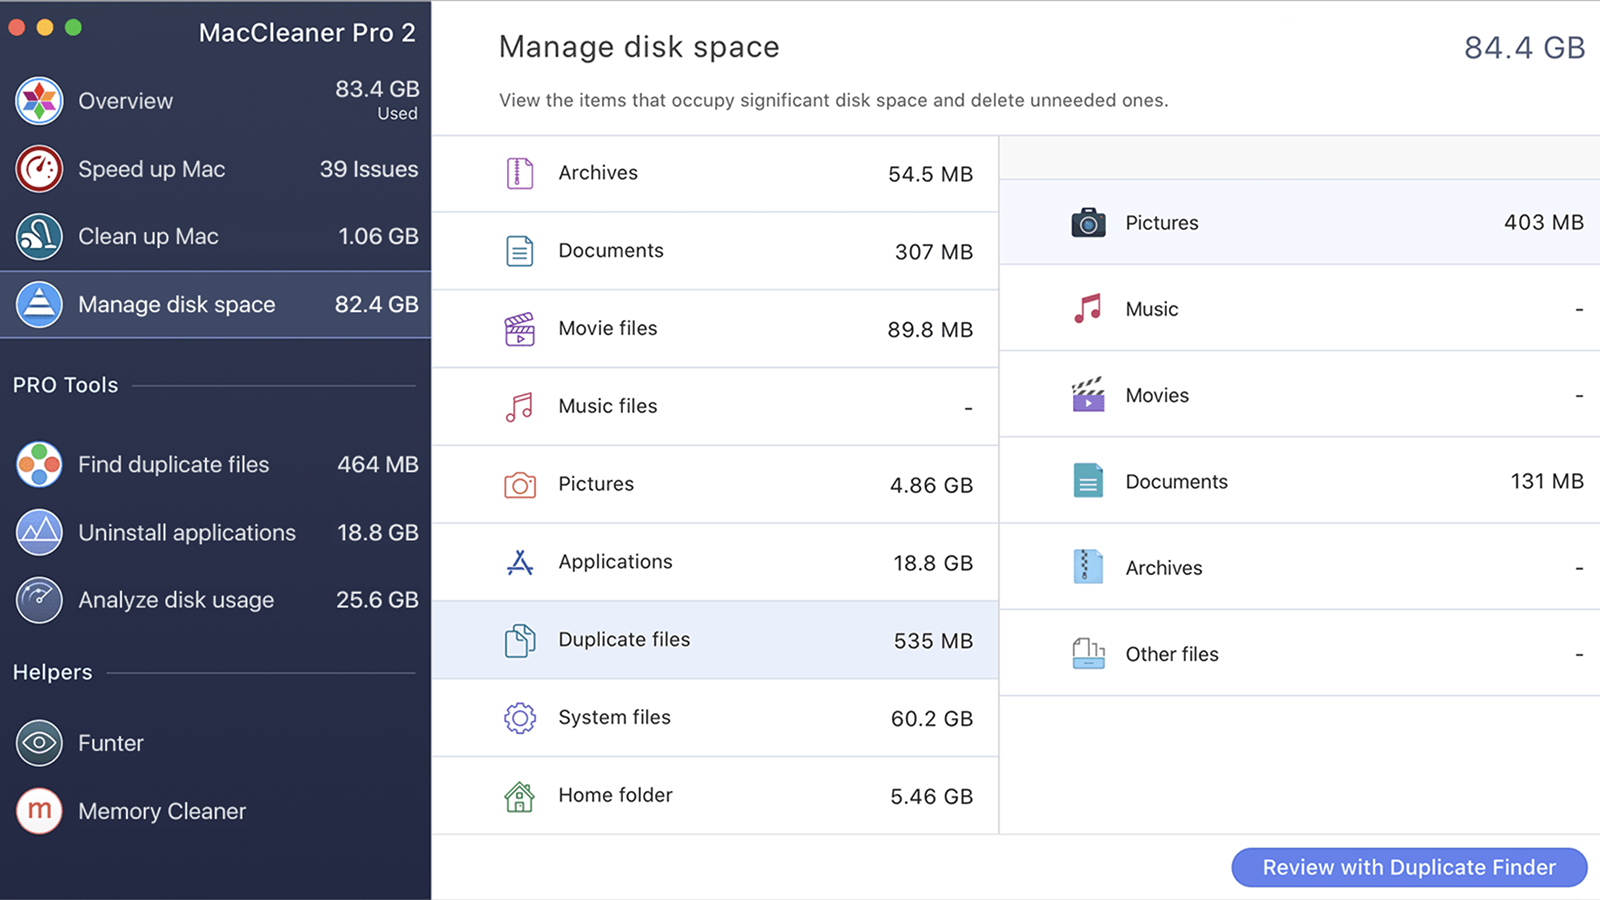Click the Duplicate files pages icon
Screen dimensions: 1600x900
[x=520, y=640]
